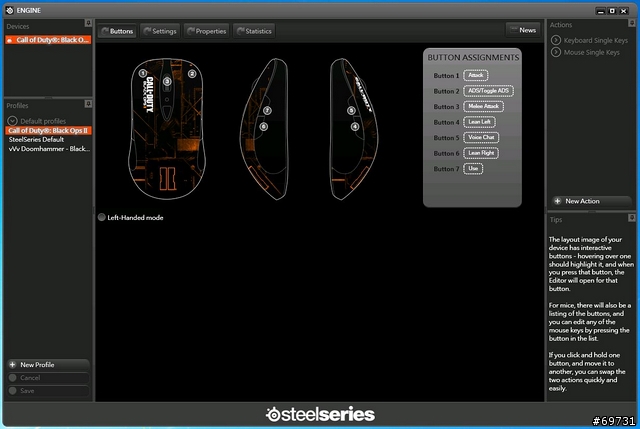The image size is (640, 429).
Task: Select scroll wheel button 3 marker
Action: click(167, 81)
